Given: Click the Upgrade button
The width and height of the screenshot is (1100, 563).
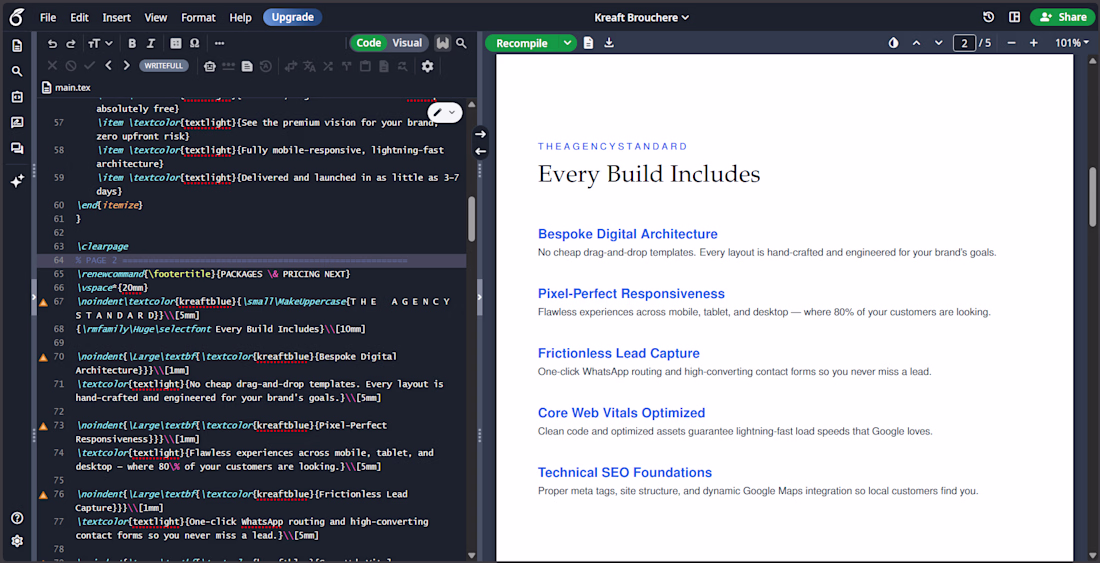Looking at the screenshot, I should (293, 18).
